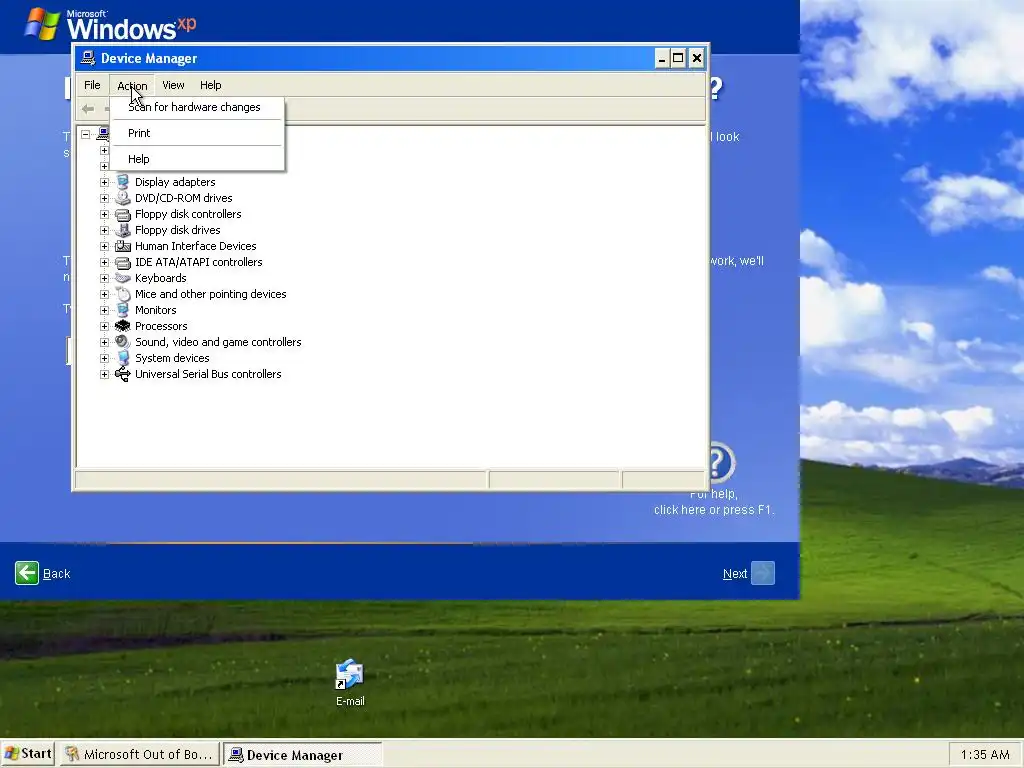Collapse the root computer node
The image size is (1024, 768).
click(86, 135)
